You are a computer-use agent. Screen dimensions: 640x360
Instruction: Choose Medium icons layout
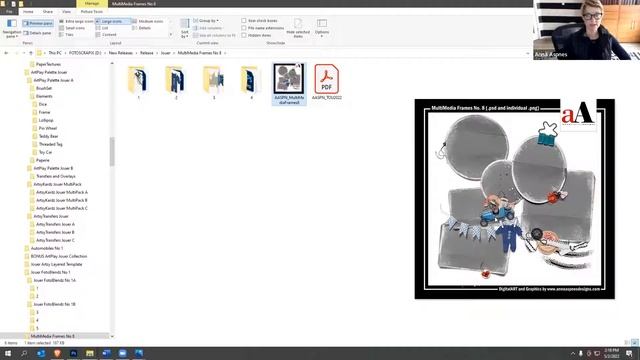tap(148, 21)
